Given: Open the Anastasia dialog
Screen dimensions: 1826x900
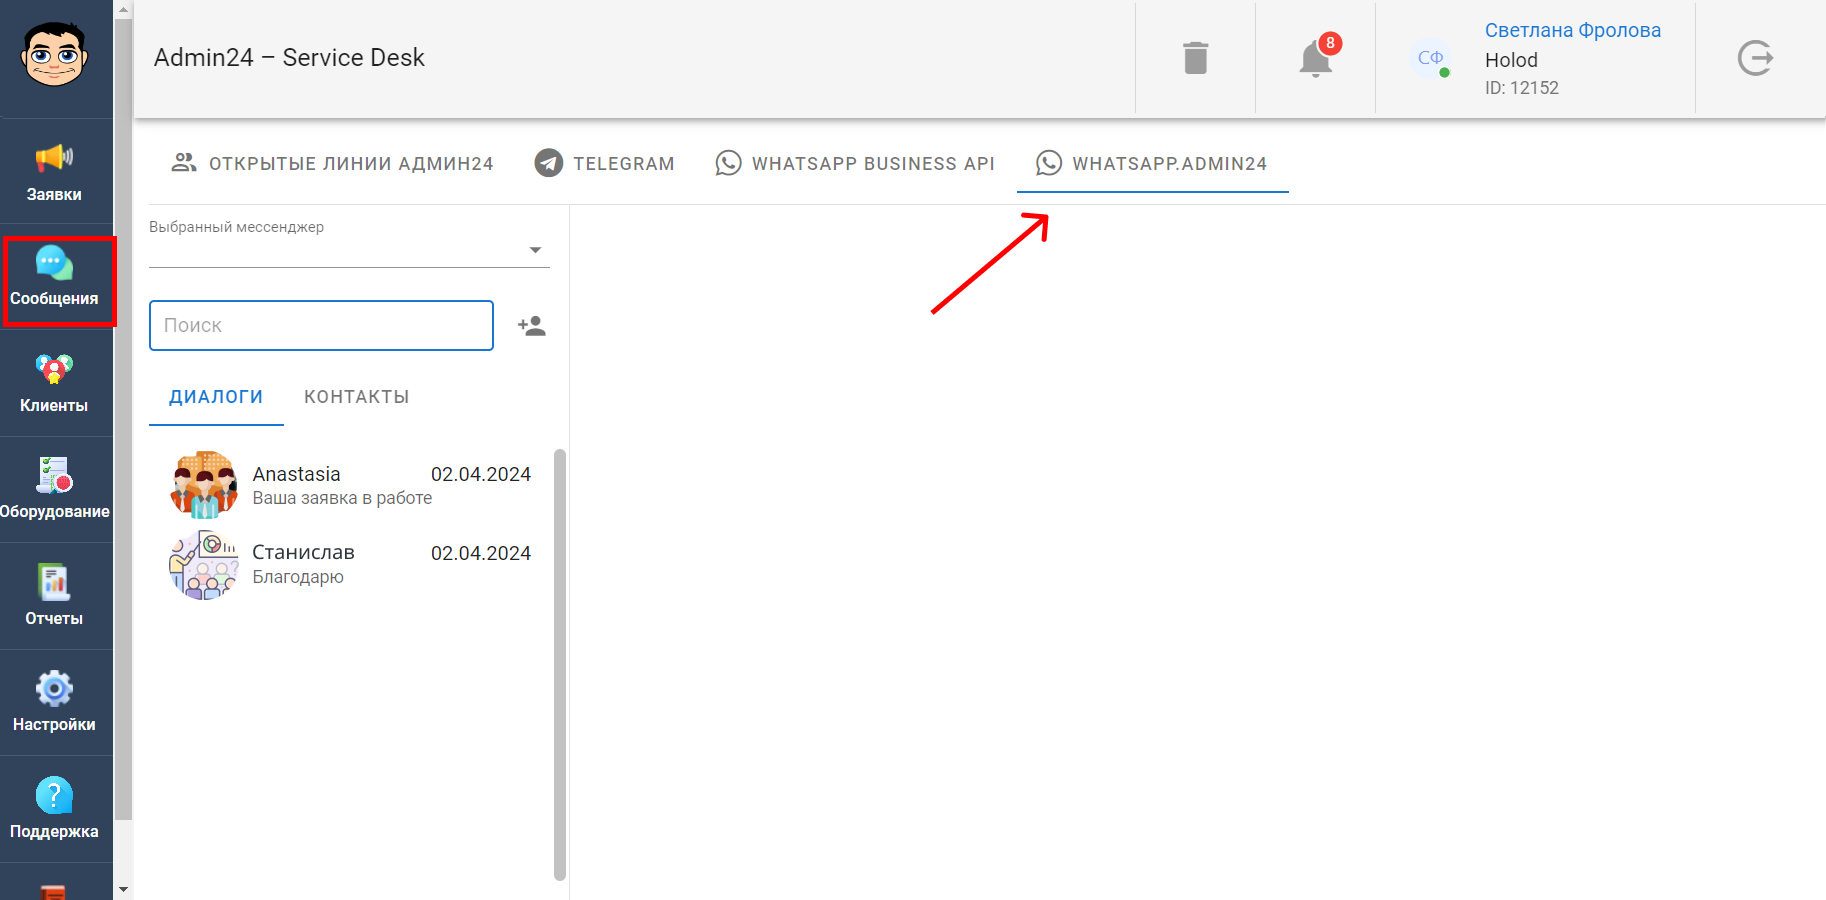Looking at the screenshot, I should tap(351, 485).
